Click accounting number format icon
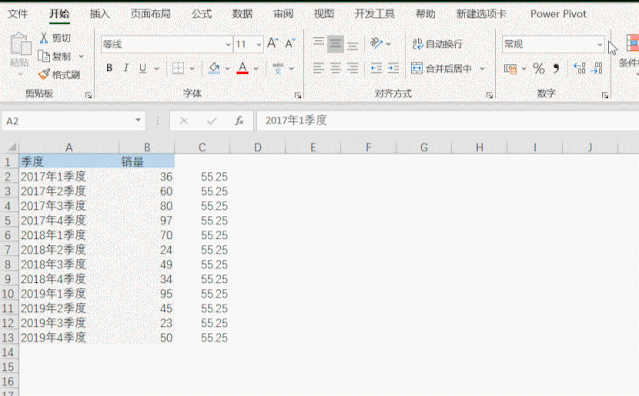This screenshot has width=639, height=396. (x=510, y=68)
